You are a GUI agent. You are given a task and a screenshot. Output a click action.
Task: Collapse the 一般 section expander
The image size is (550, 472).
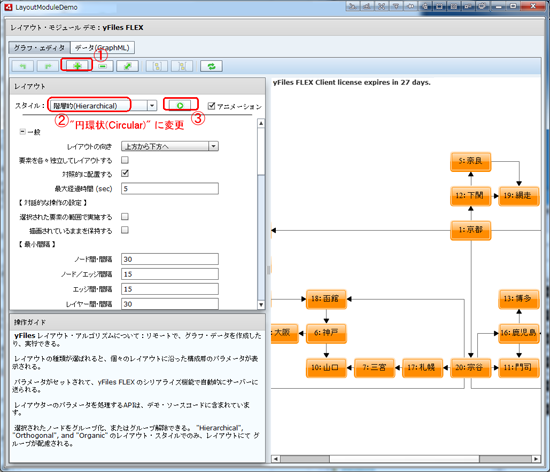pyautogui.click(x=22, y=132)
